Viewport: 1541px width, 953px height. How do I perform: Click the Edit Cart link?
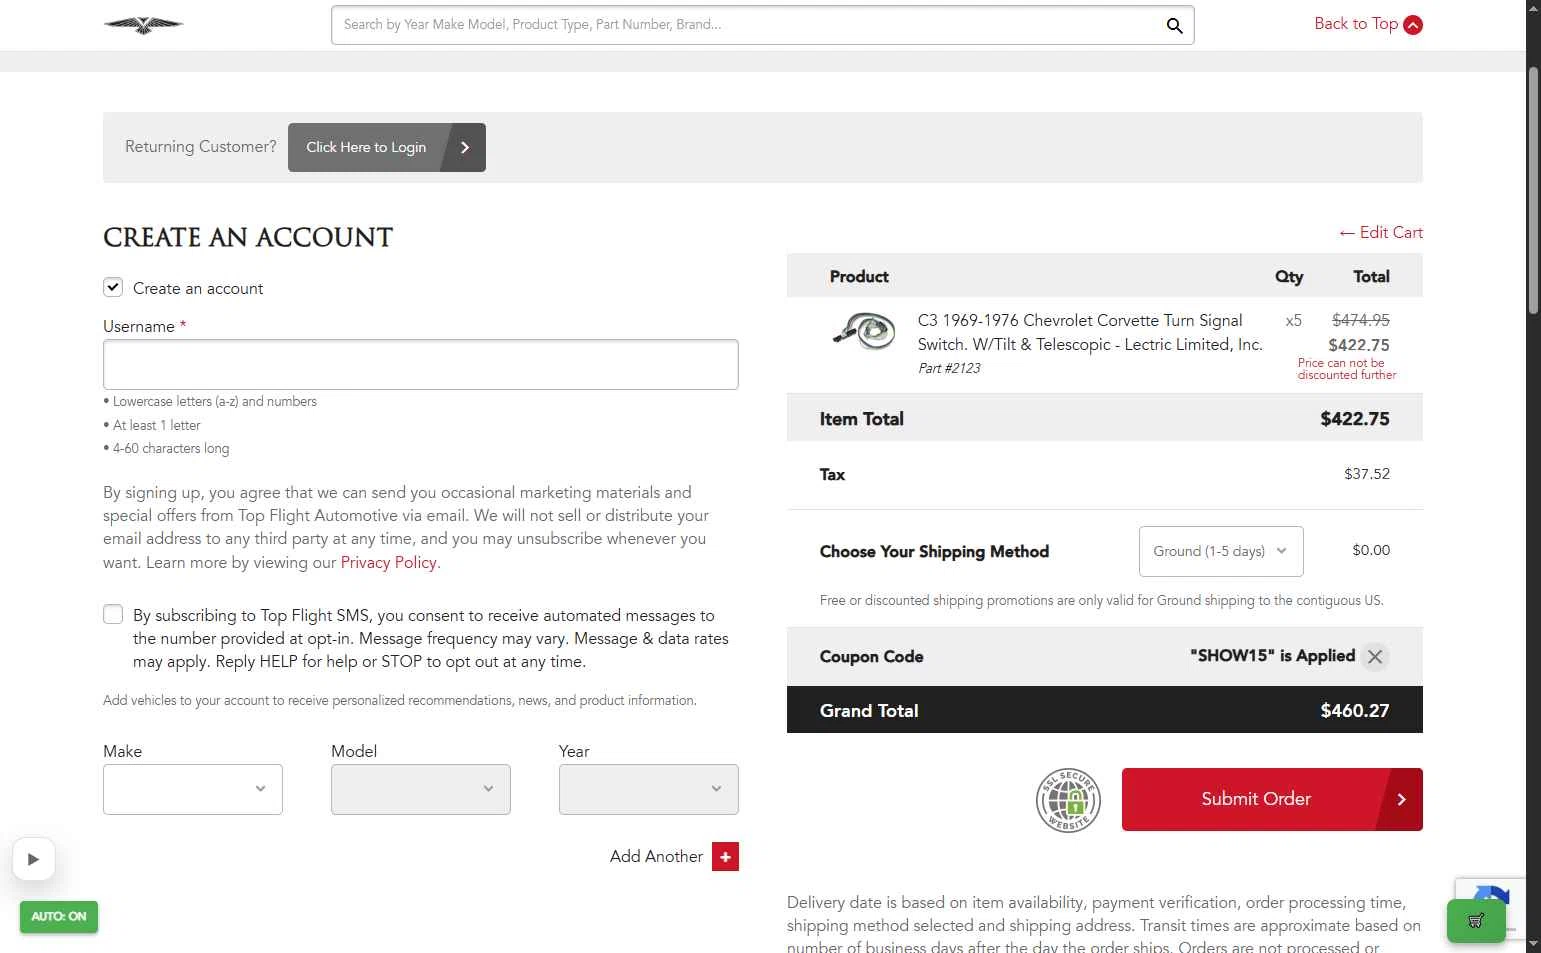(x=1381, y=232)
